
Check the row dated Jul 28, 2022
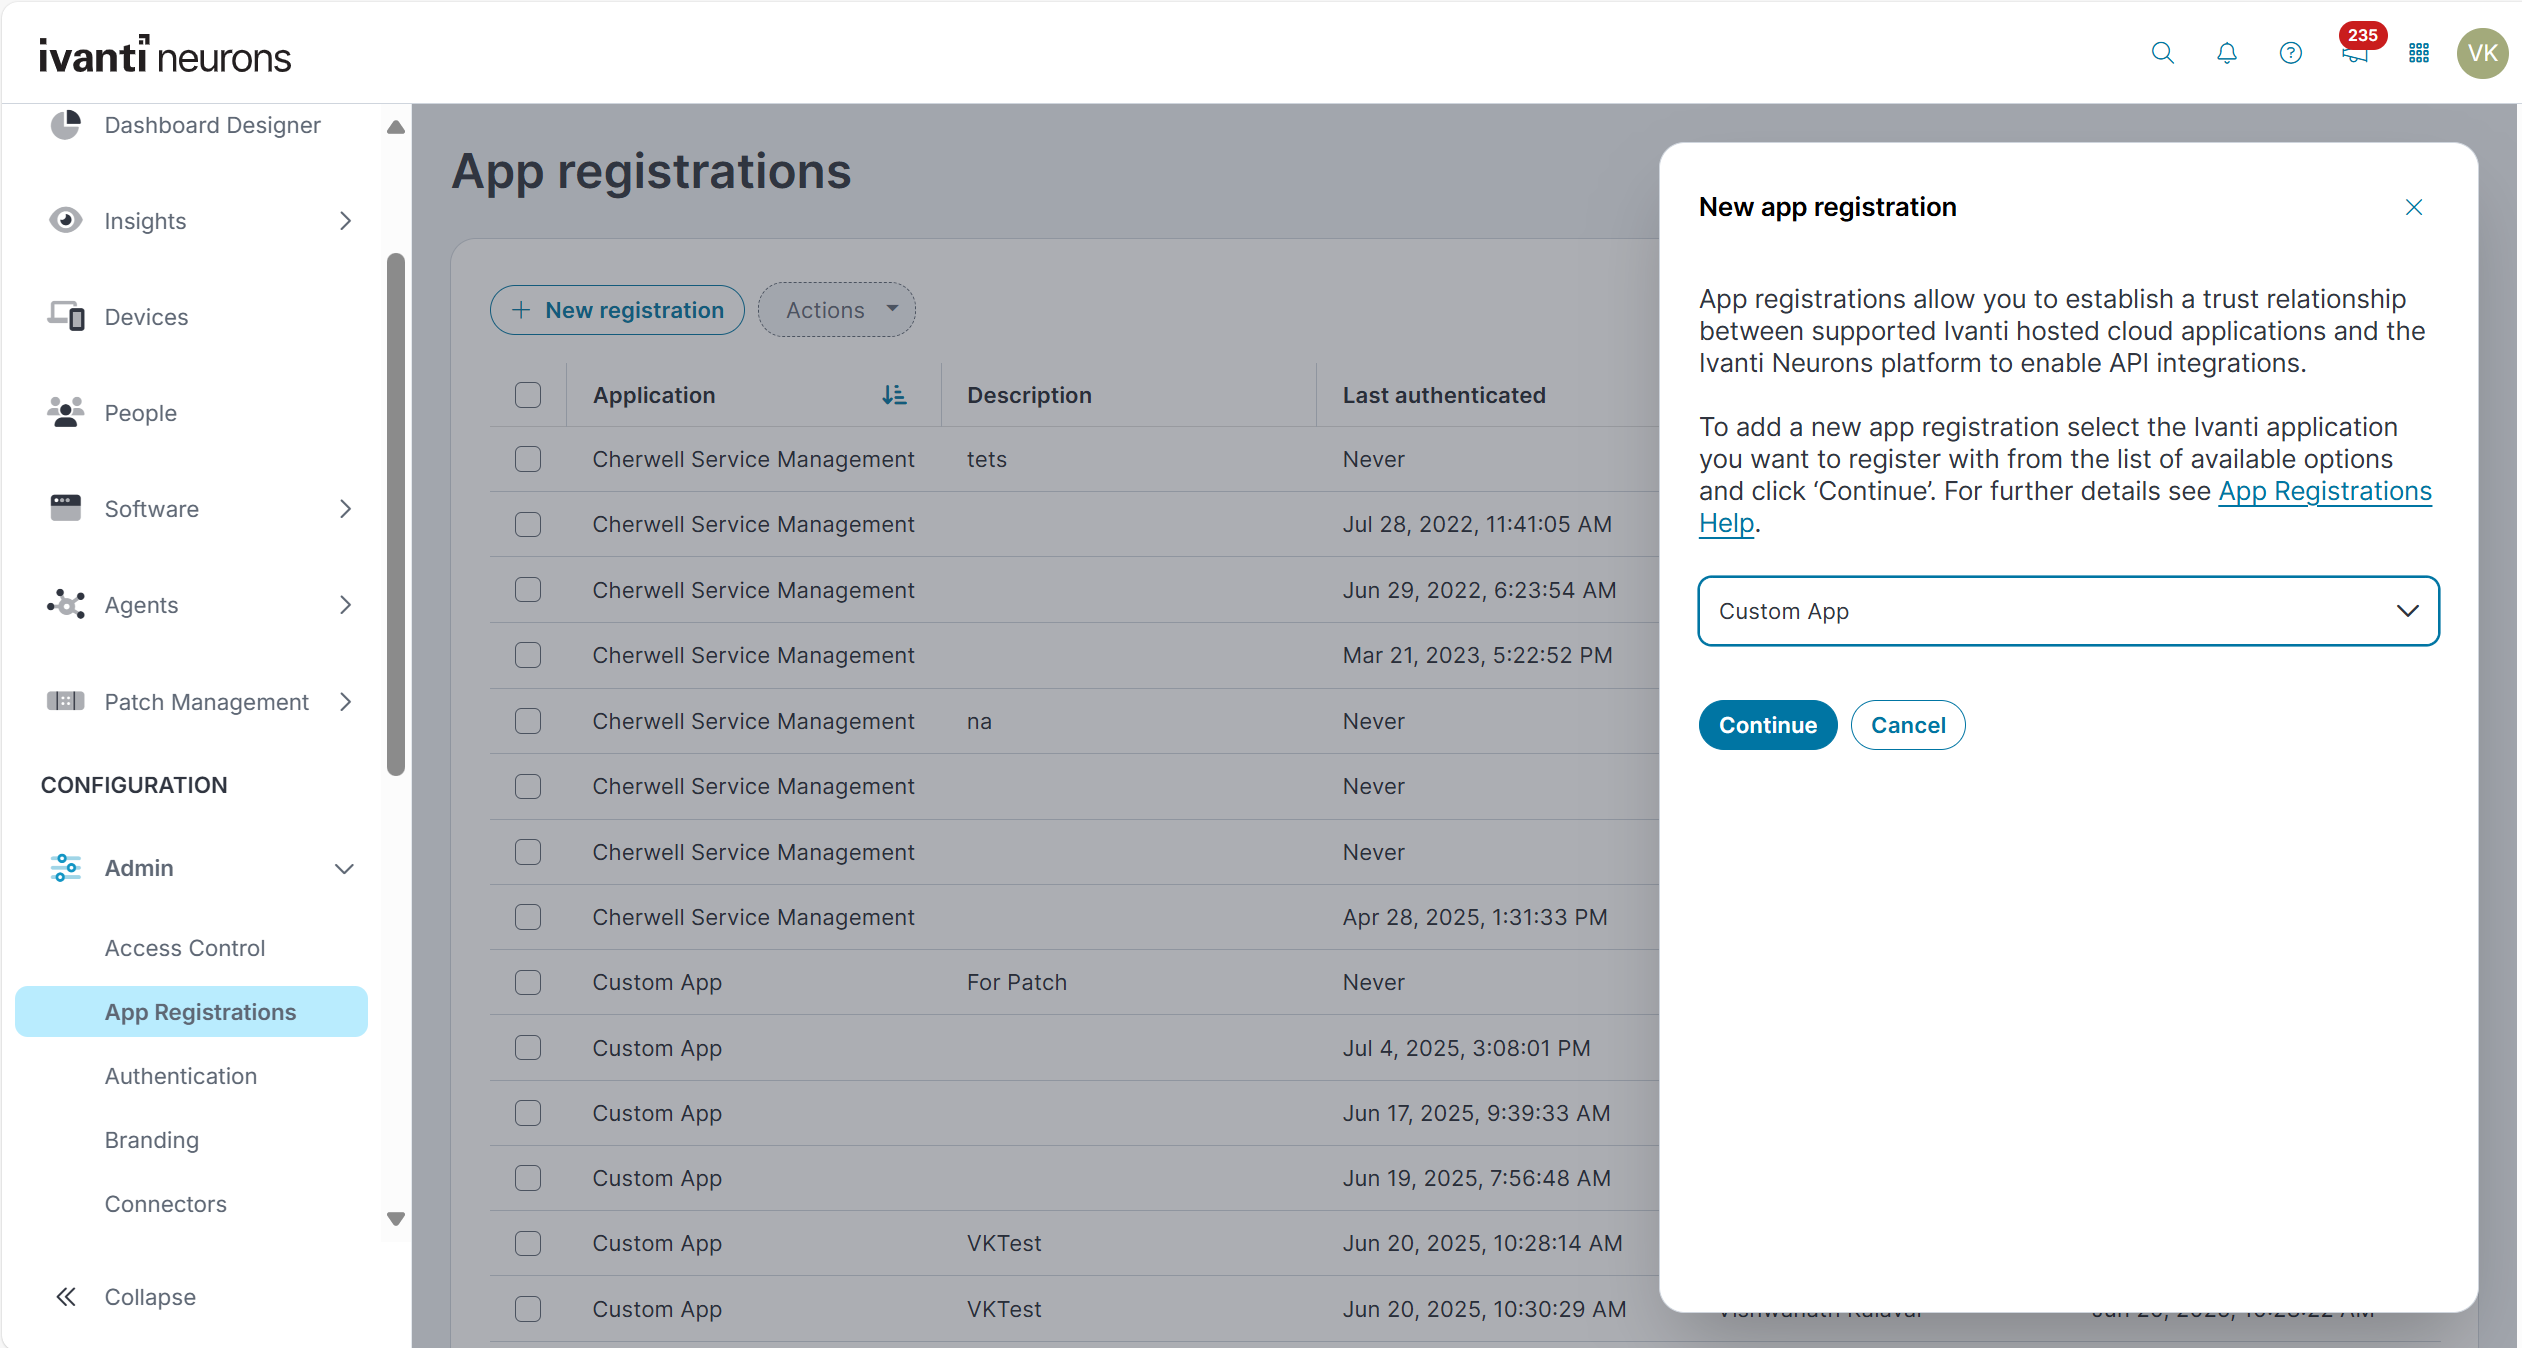pyautogui.click(x=528, y=524)
